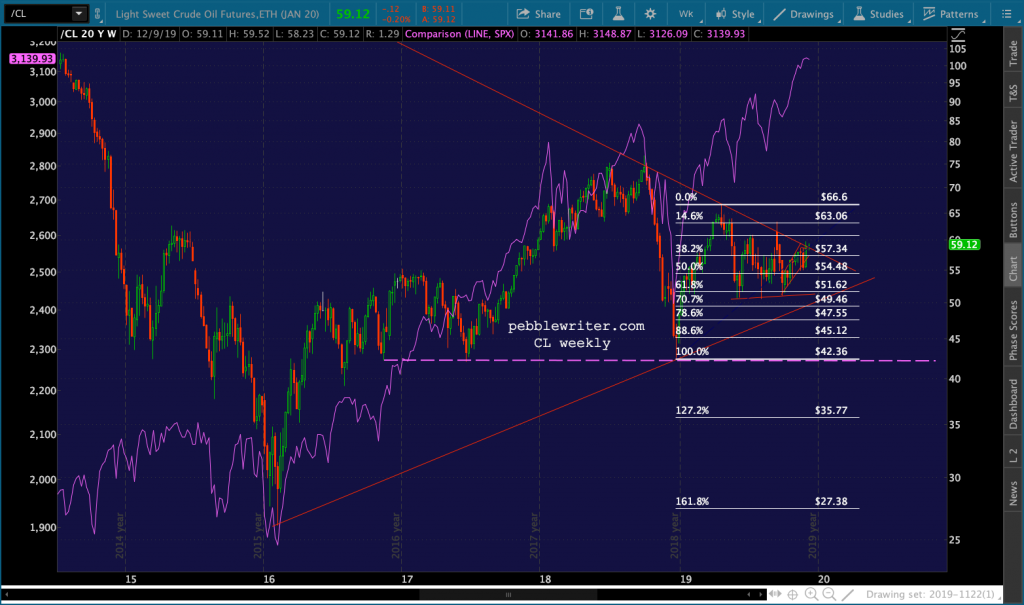
Task: Click the 61.8% Fibonacci level label
Action: pyautogui.click(x=689, y=284)
